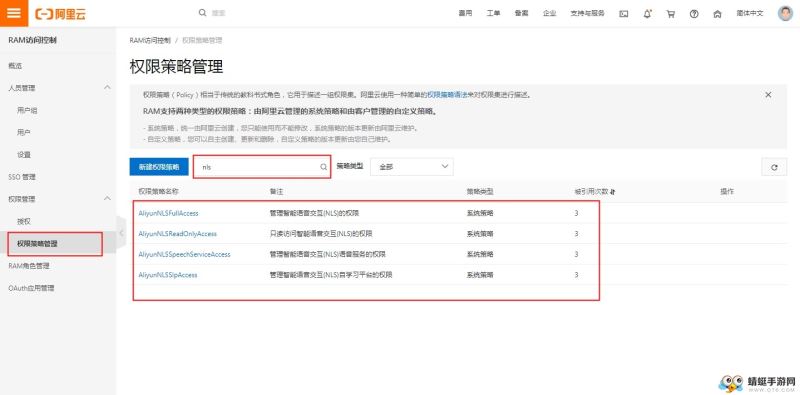800x395 pixels.
Task: Click the 权限策略名称 column header
Action: point(159,192)
